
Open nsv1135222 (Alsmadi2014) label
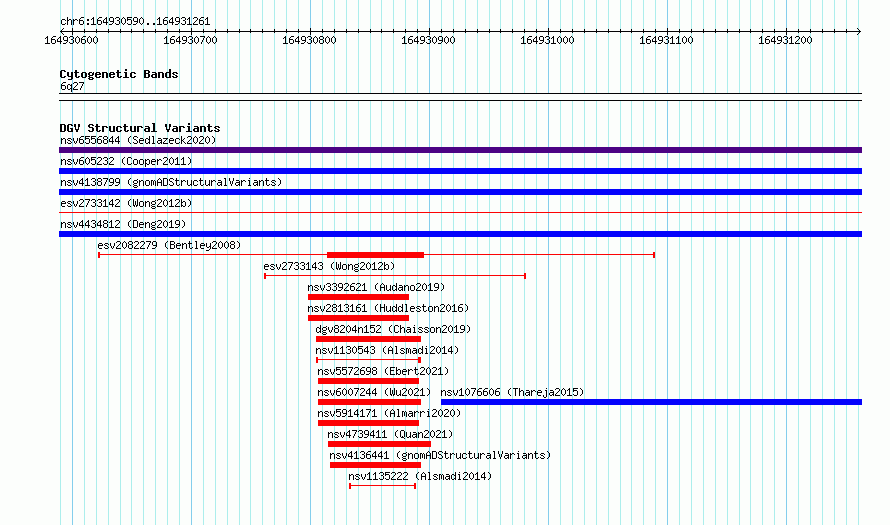point(420,476)
